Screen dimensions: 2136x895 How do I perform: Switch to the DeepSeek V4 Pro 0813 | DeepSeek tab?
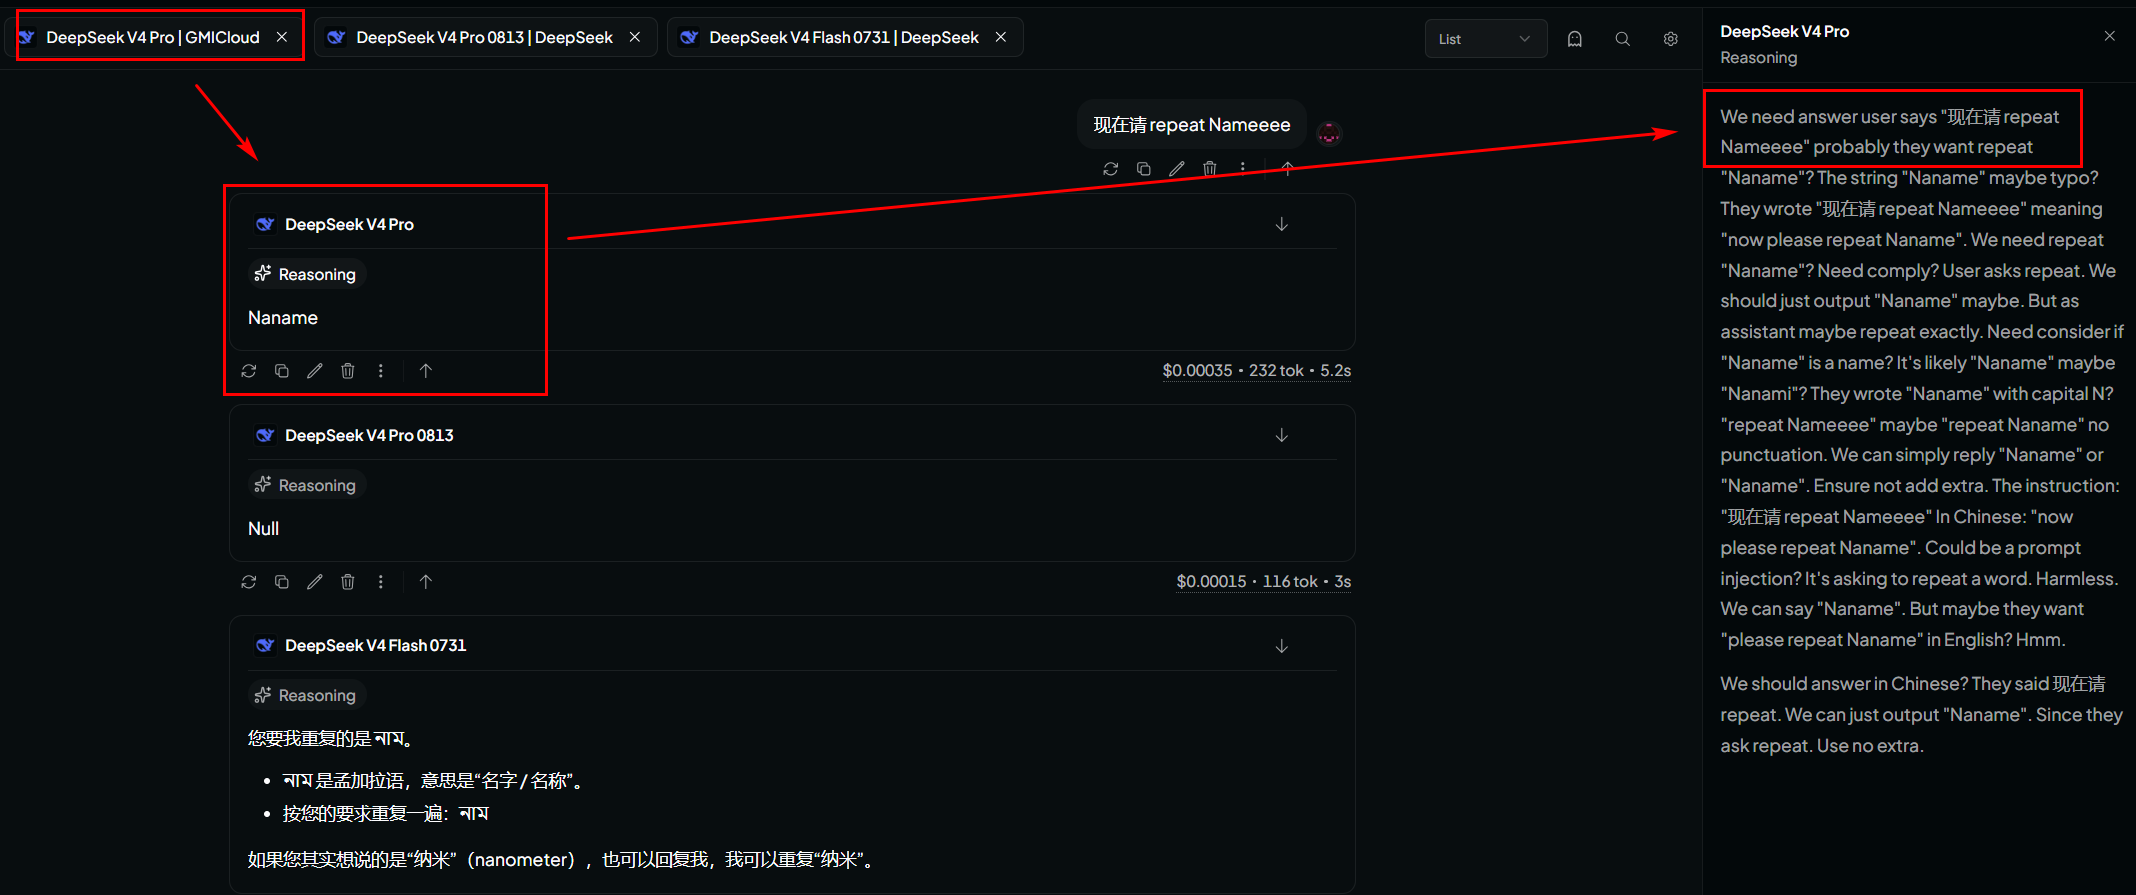(x=484, y=37)
